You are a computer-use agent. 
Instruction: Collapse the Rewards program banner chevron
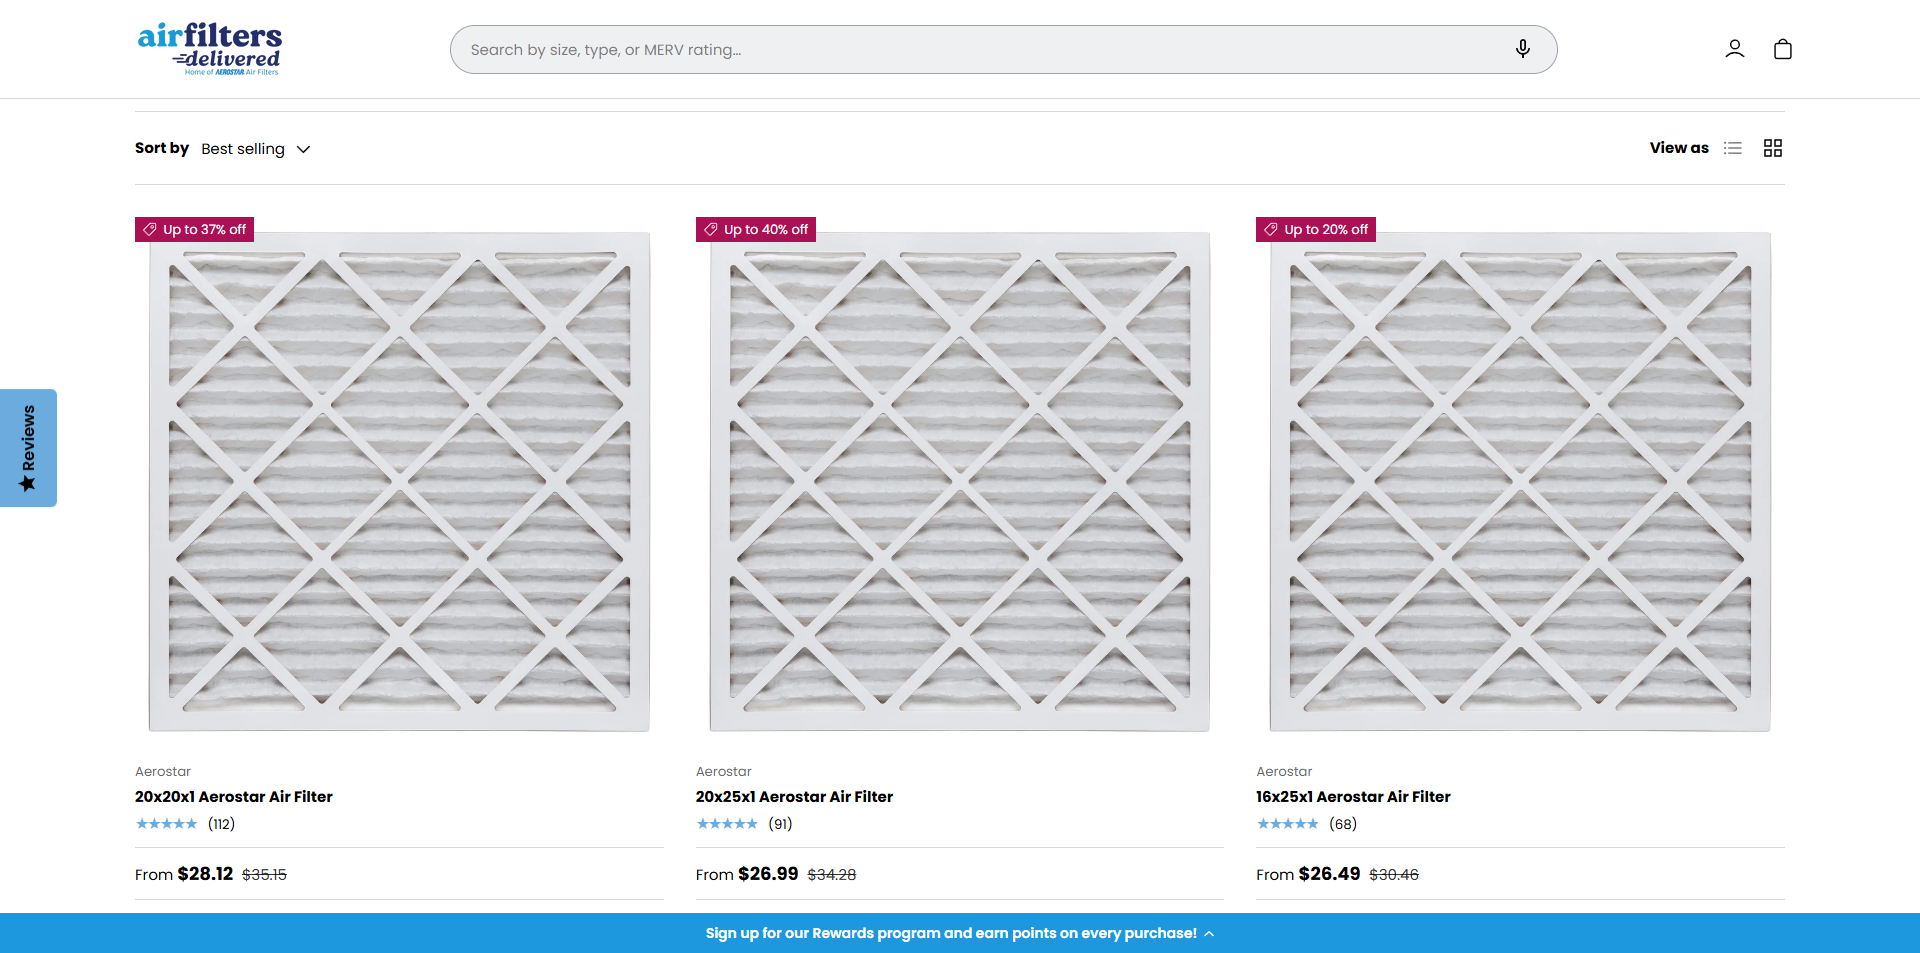[x=1208, y=933]
